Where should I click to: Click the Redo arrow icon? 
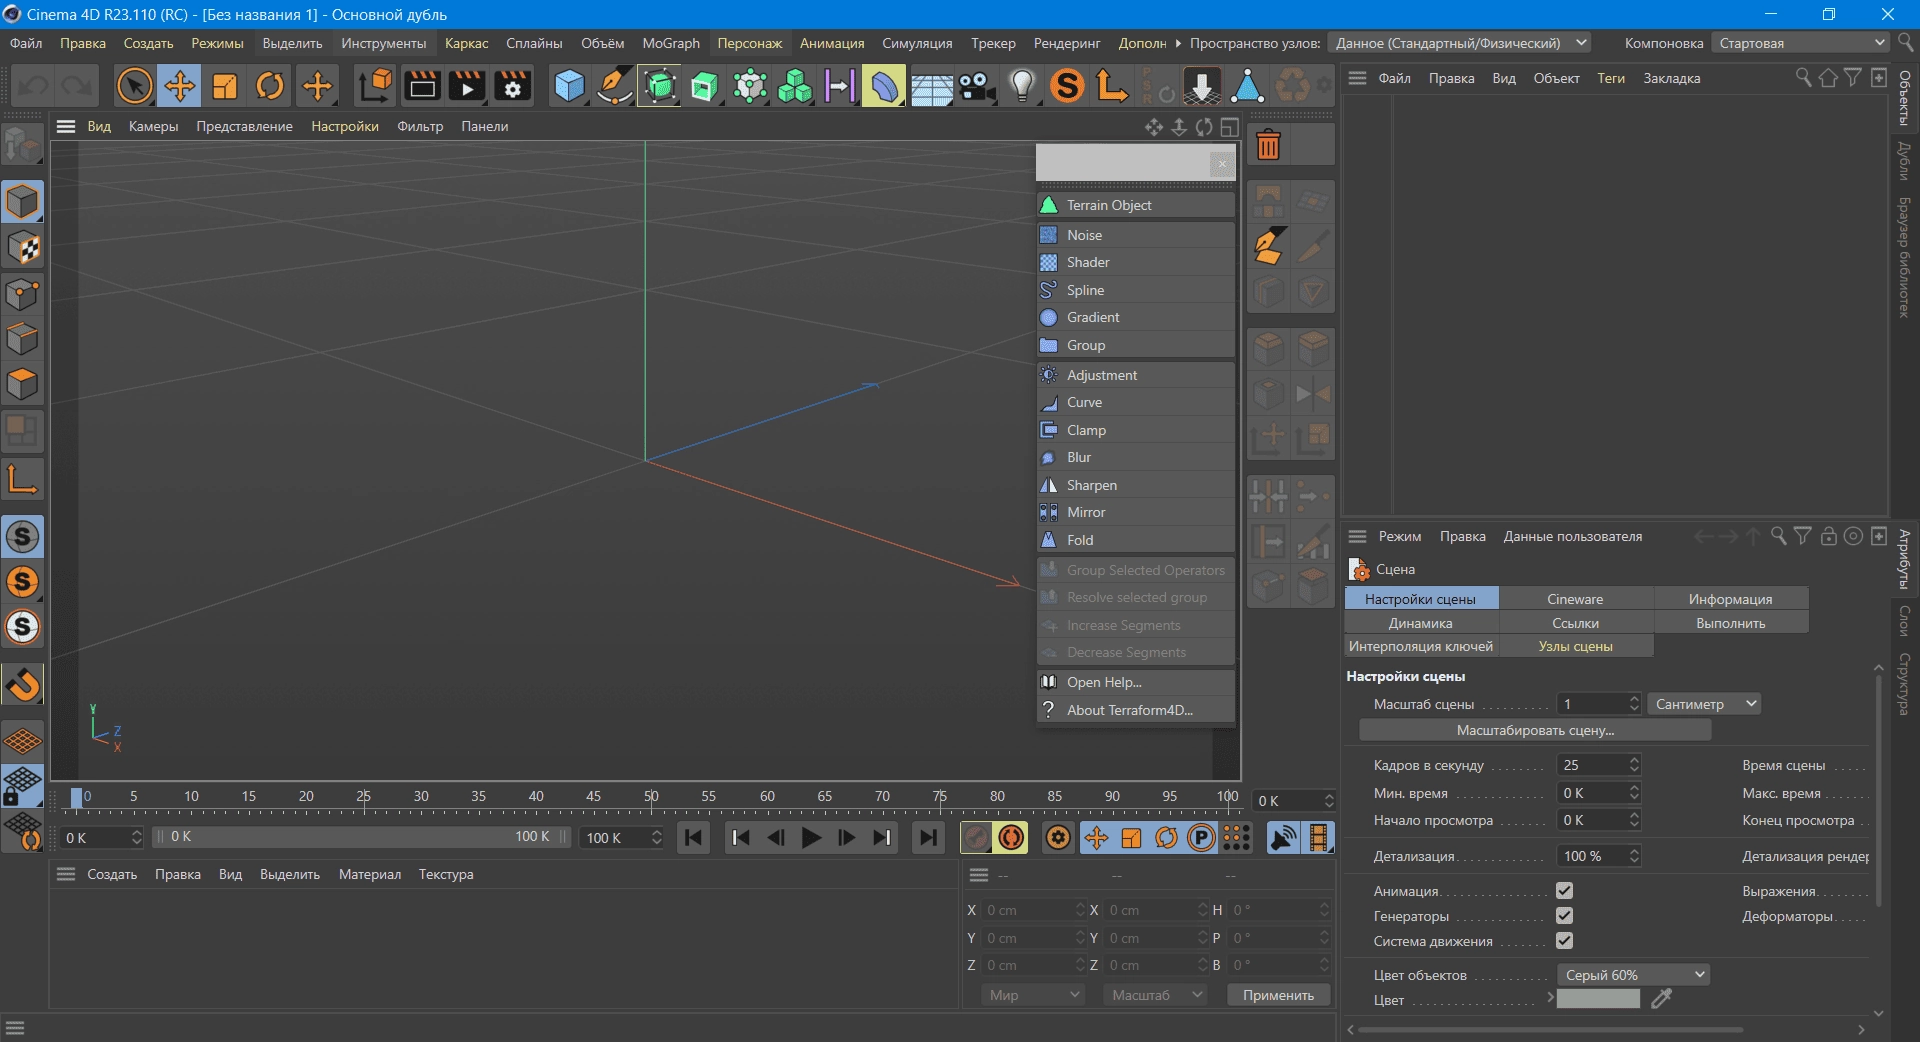pyautogui.click(x=77, y=86)
